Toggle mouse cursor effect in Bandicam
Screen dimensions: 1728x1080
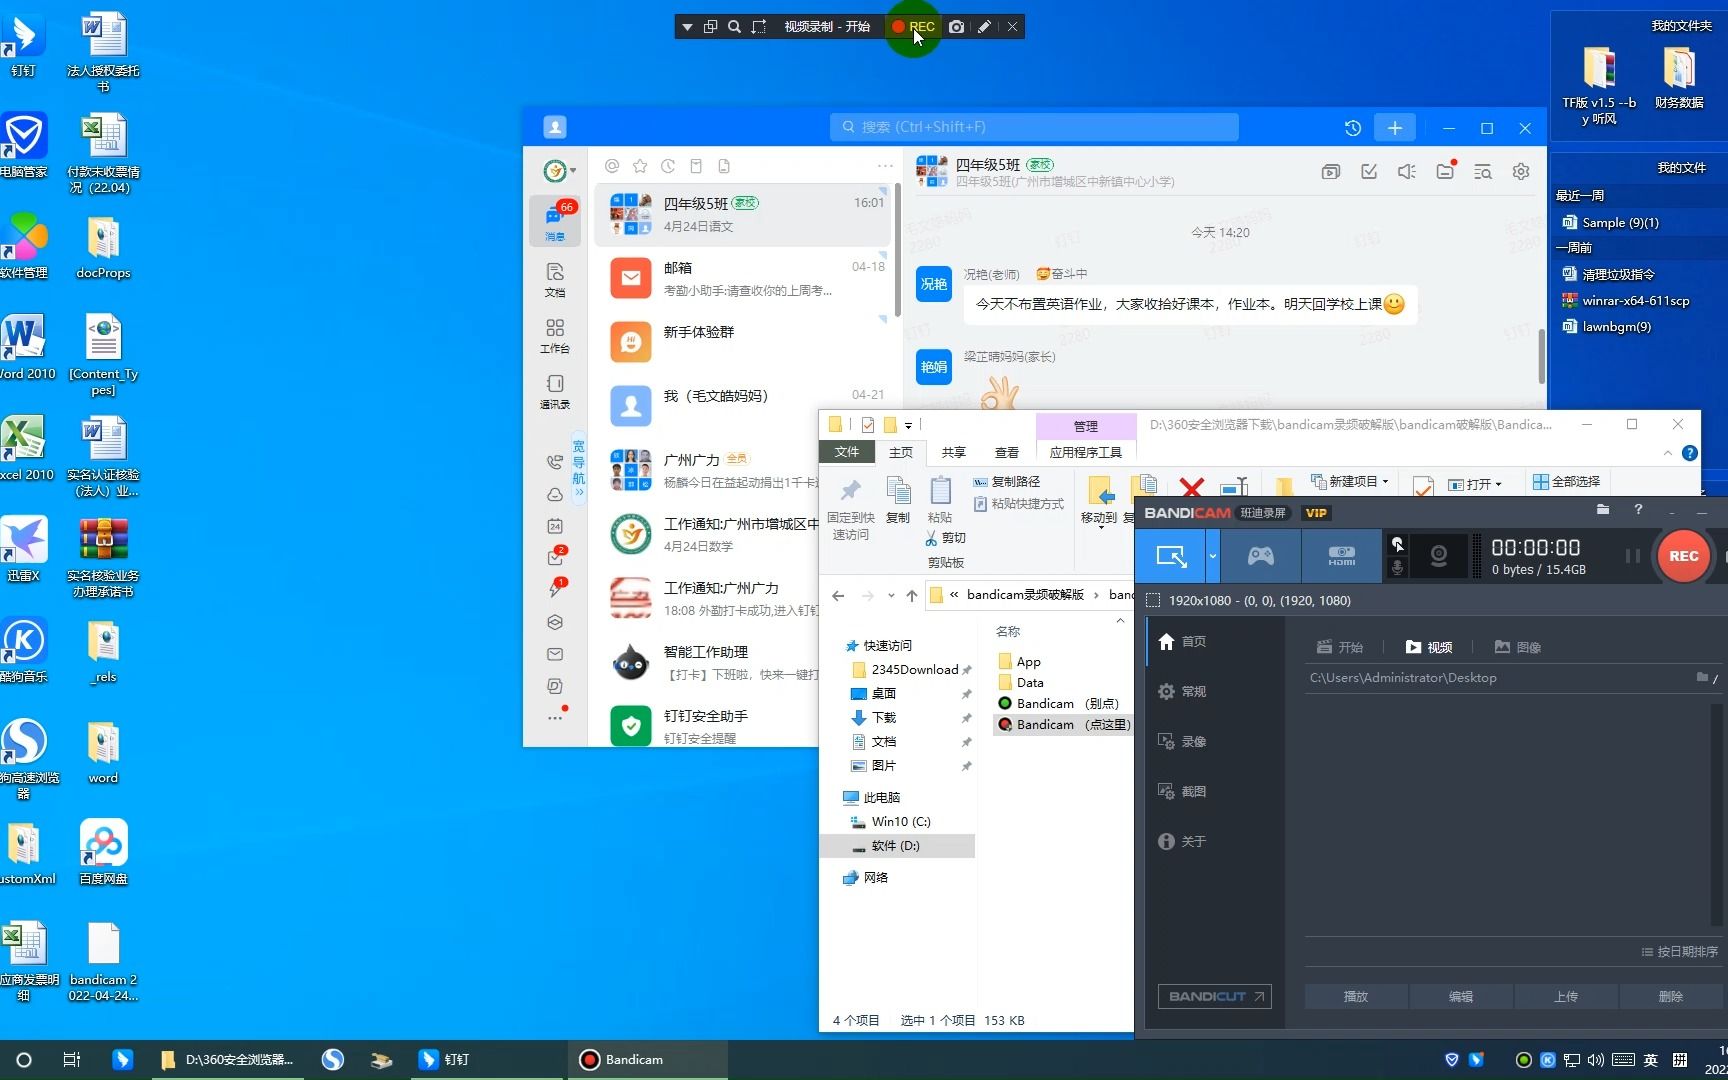tap(1398, 544)
